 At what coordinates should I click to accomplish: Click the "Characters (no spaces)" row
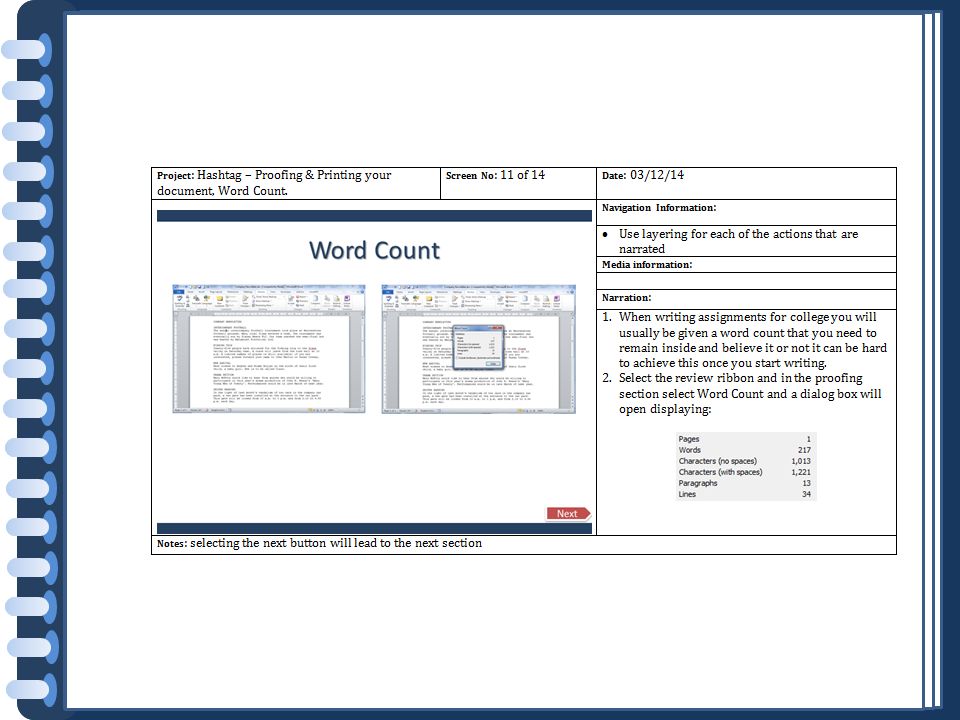pos(744,461)
